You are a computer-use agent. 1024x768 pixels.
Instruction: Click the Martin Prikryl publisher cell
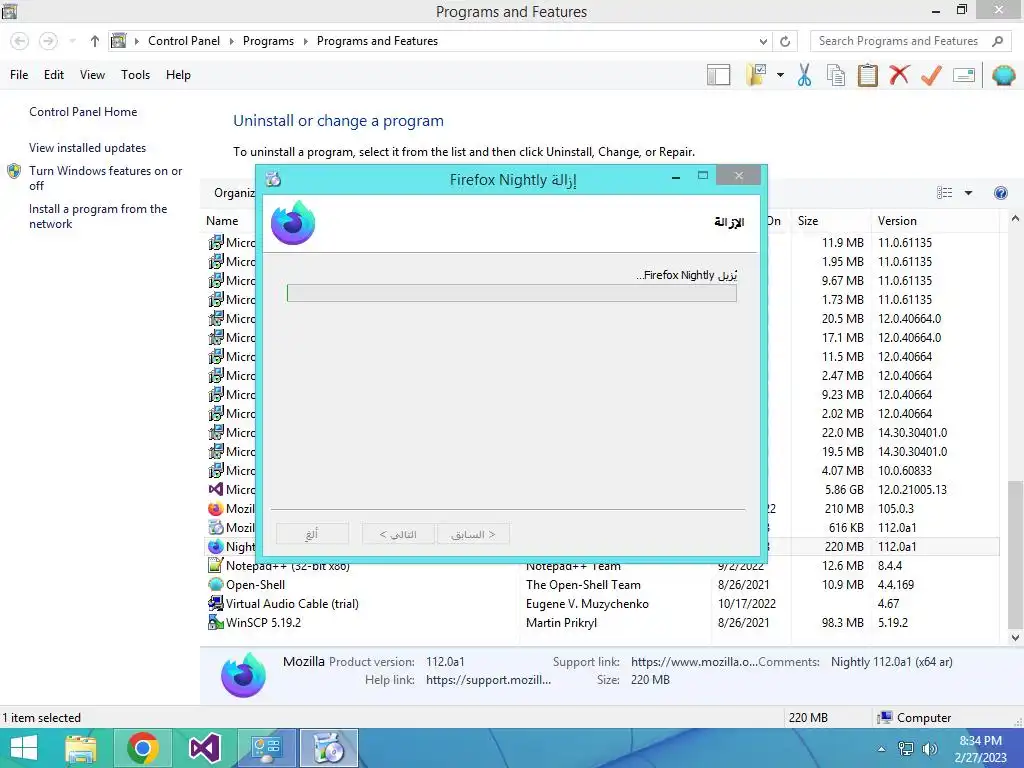562,623
